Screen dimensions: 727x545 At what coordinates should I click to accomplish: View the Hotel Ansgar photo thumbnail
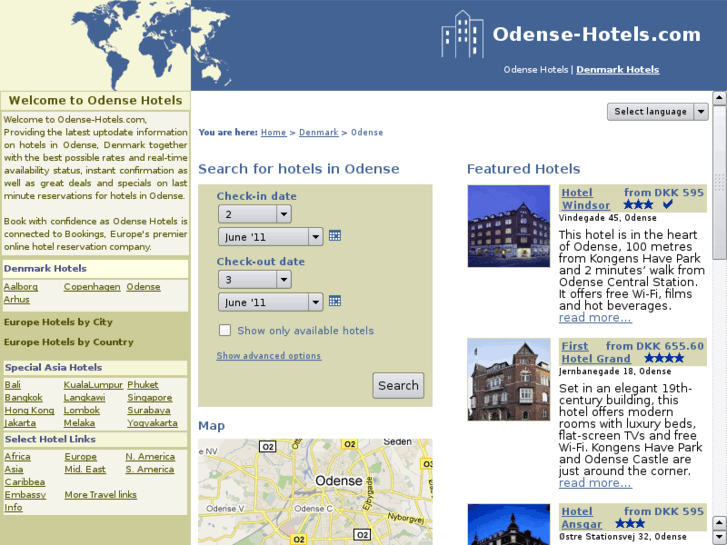click(x=509, y=524)
